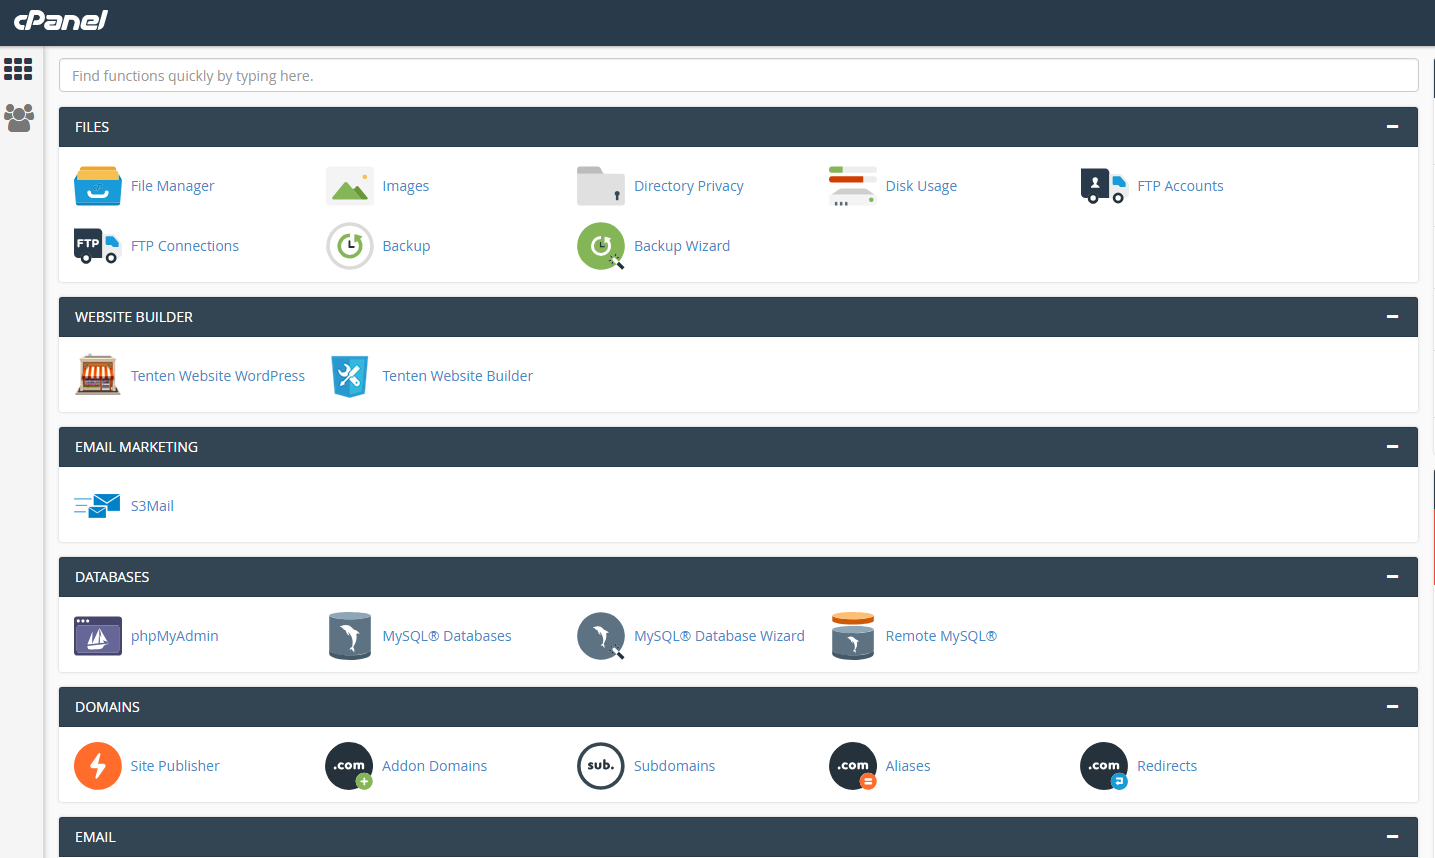The height and width of the screenshot is (858, 1435).
Task: Click the Addon Domains icon
Action: pyautogui.click(x=350, y=766)
